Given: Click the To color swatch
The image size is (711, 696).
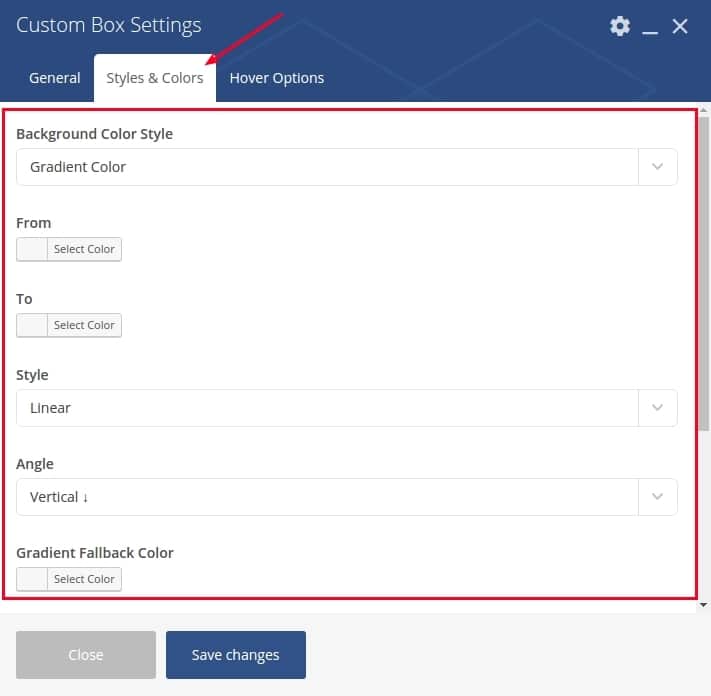Looking at the screenshot, I should [x=32, y=325].
